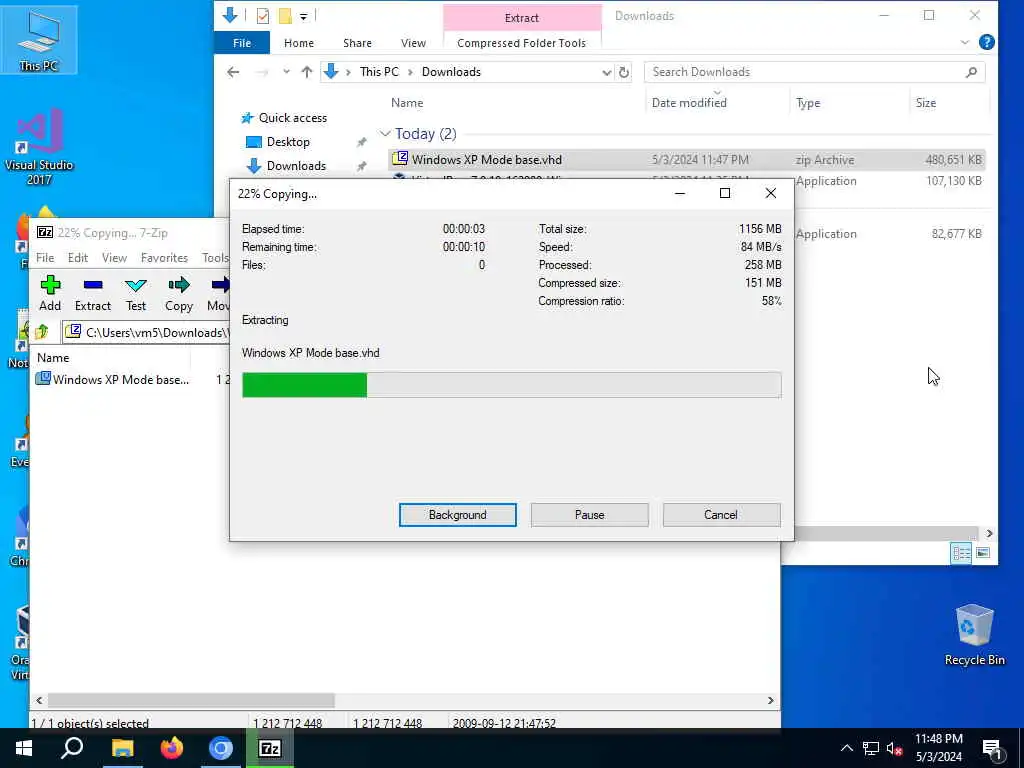Click the Extract contextual tab header

pos(522,18)
